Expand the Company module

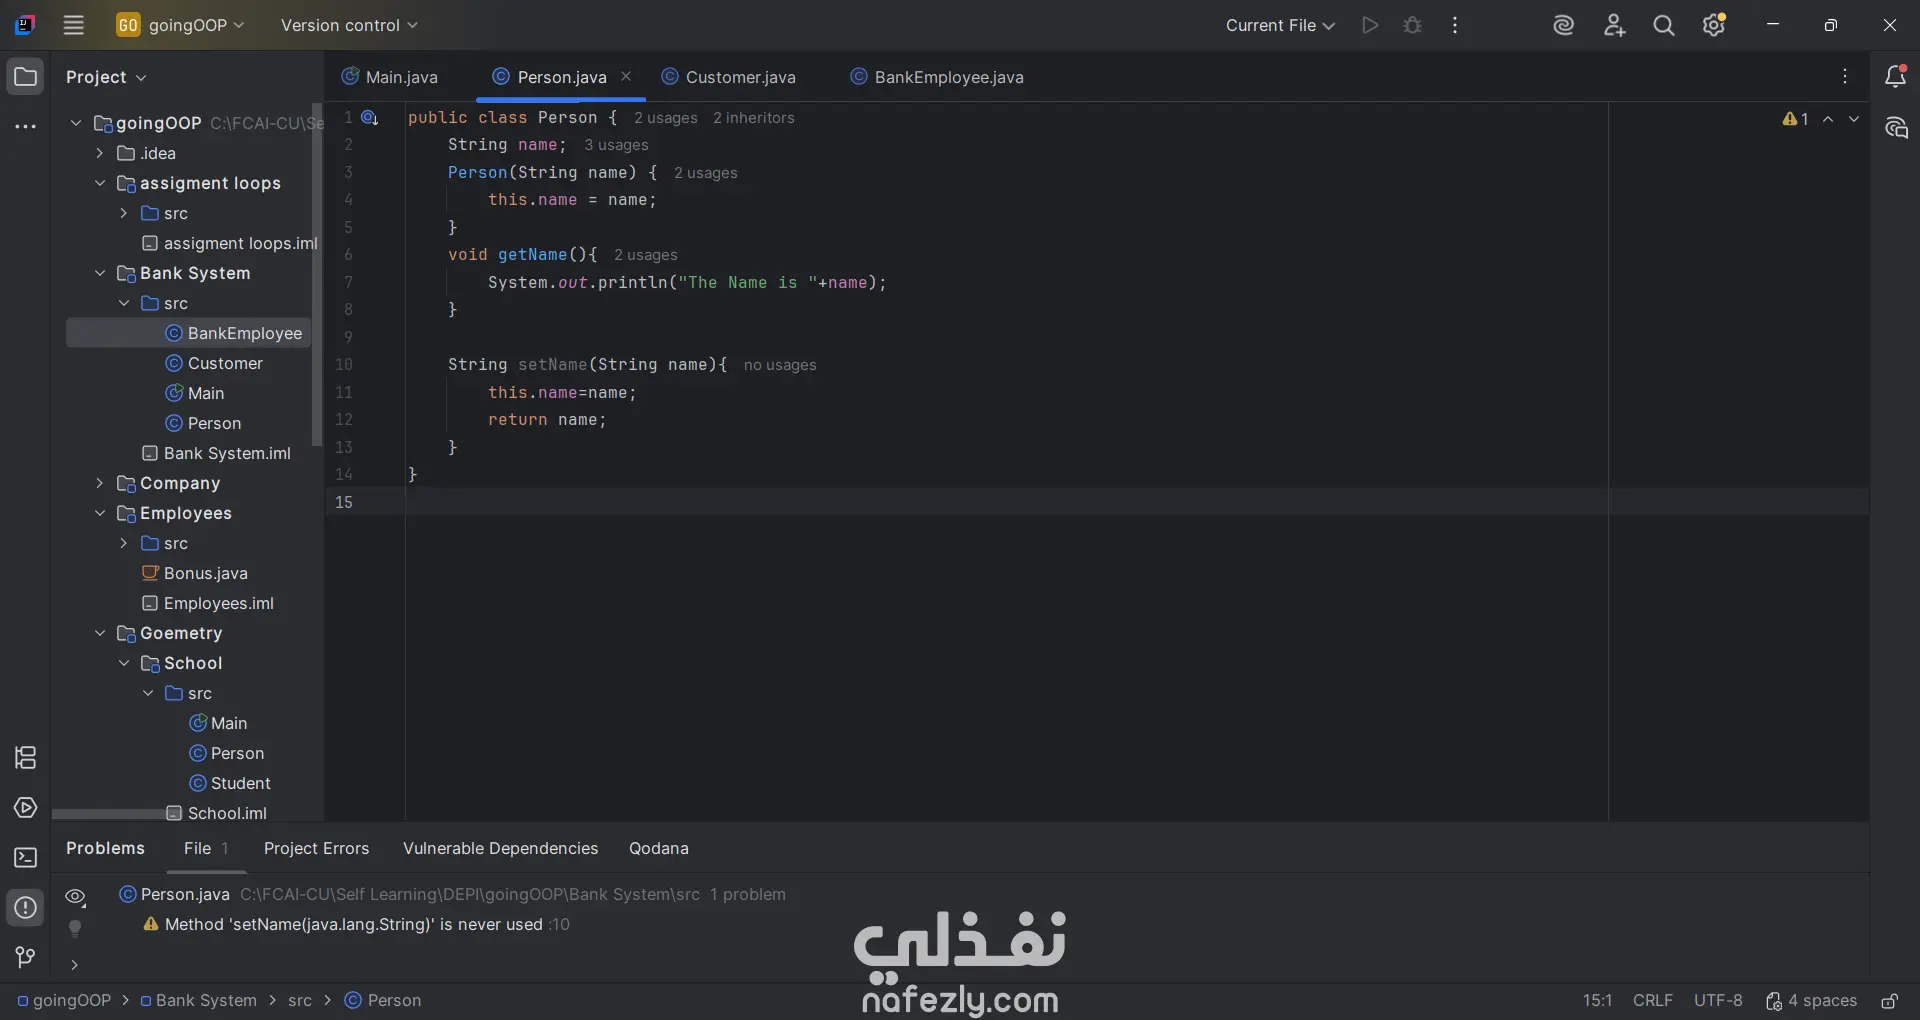(x=99, y=483)
